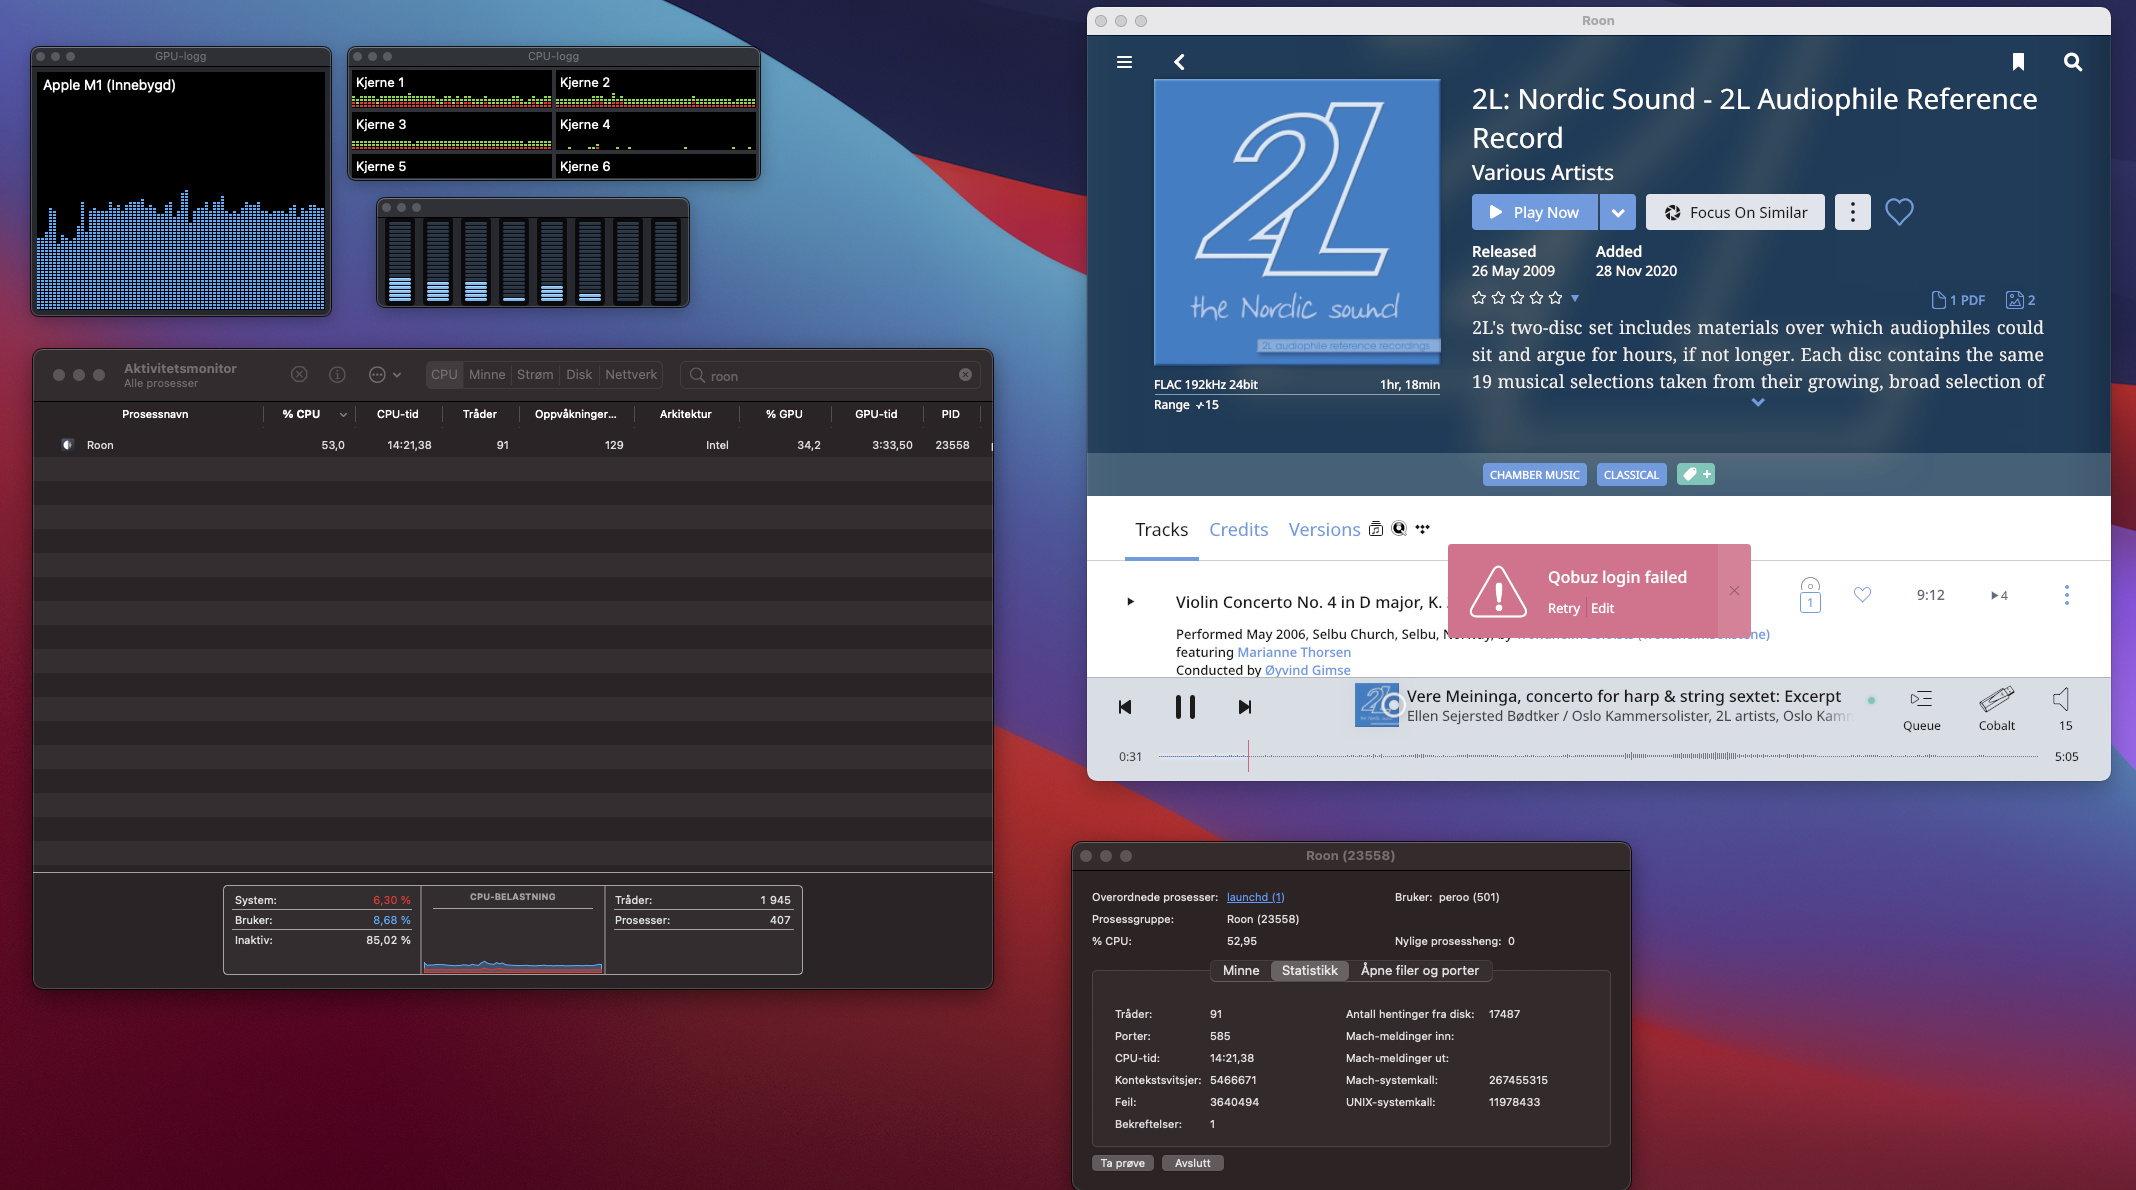Viewport: 2136px width, 1190px height.
Task: Select Minne tab in Roon process window
Action: point(1241,970)
